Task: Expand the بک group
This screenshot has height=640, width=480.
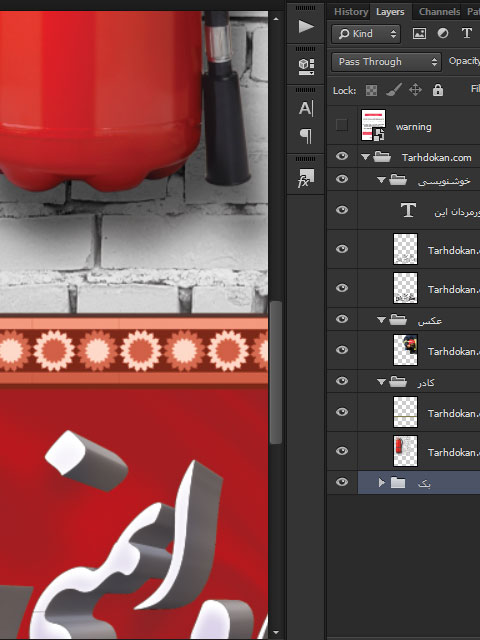Action: click(381, 483)
